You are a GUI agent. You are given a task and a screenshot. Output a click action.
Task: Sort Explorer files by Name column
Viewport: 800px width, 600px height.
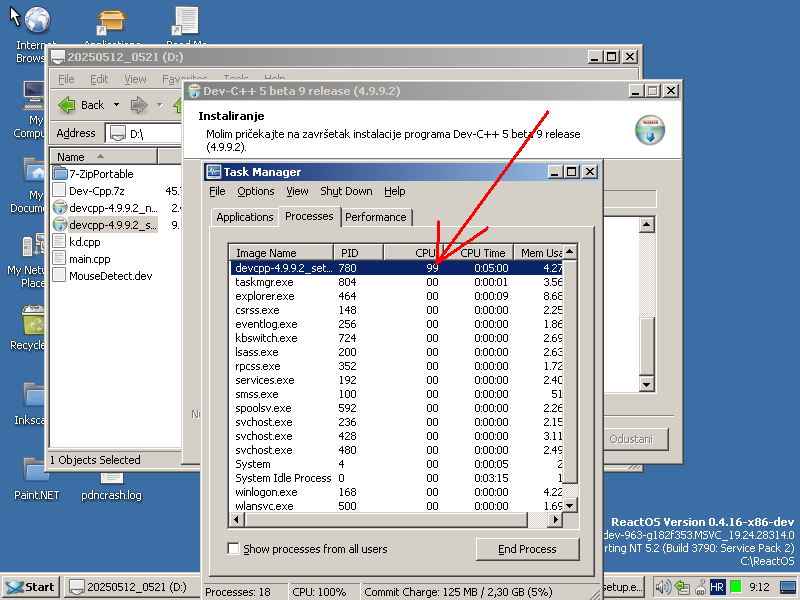tap(104, 157)
